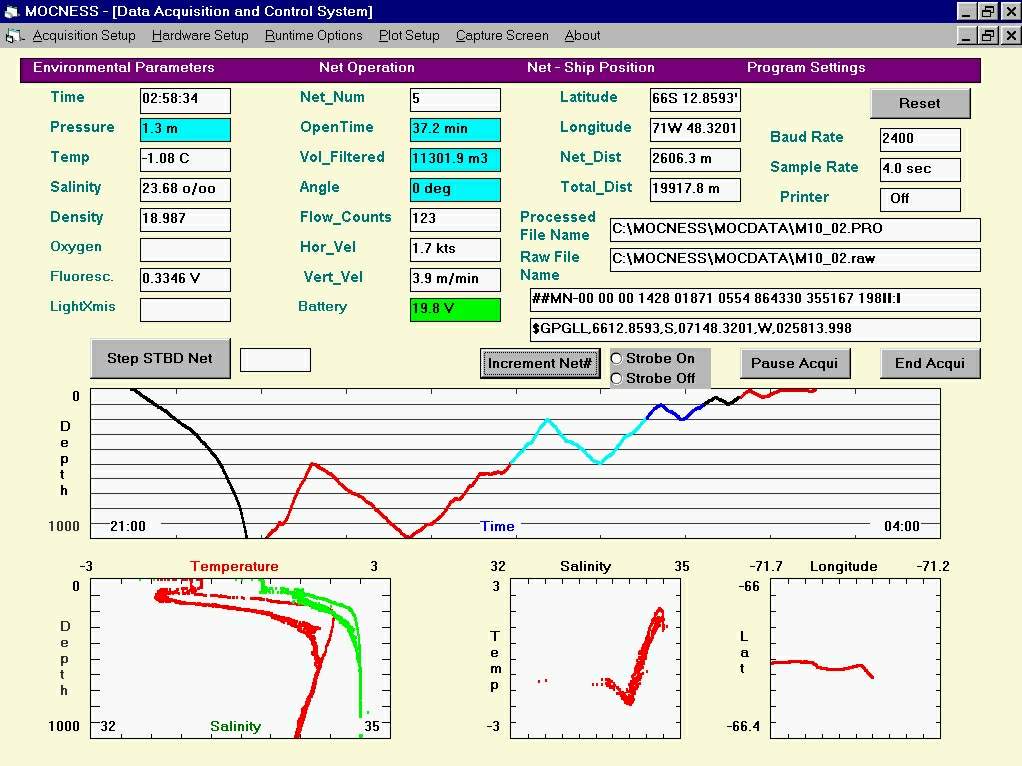Viewport: 1022px width, 766px height.
Task: Click the Fluoresc. value 0.3346 V
Action: click(x=185, y=280)
